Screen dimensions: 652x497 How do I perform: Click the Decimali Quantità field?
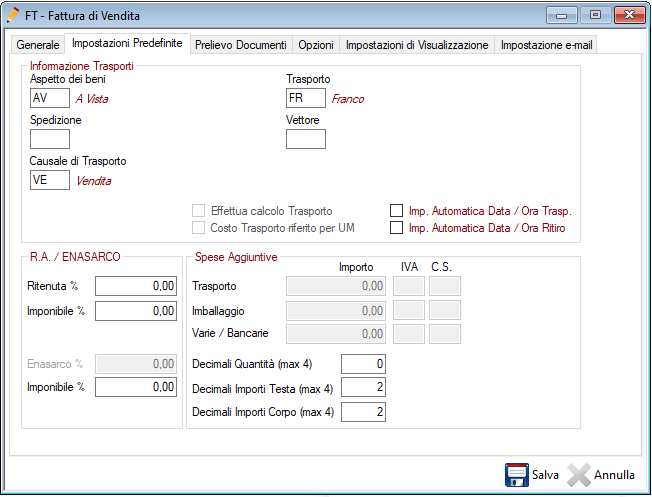point(363,363)
